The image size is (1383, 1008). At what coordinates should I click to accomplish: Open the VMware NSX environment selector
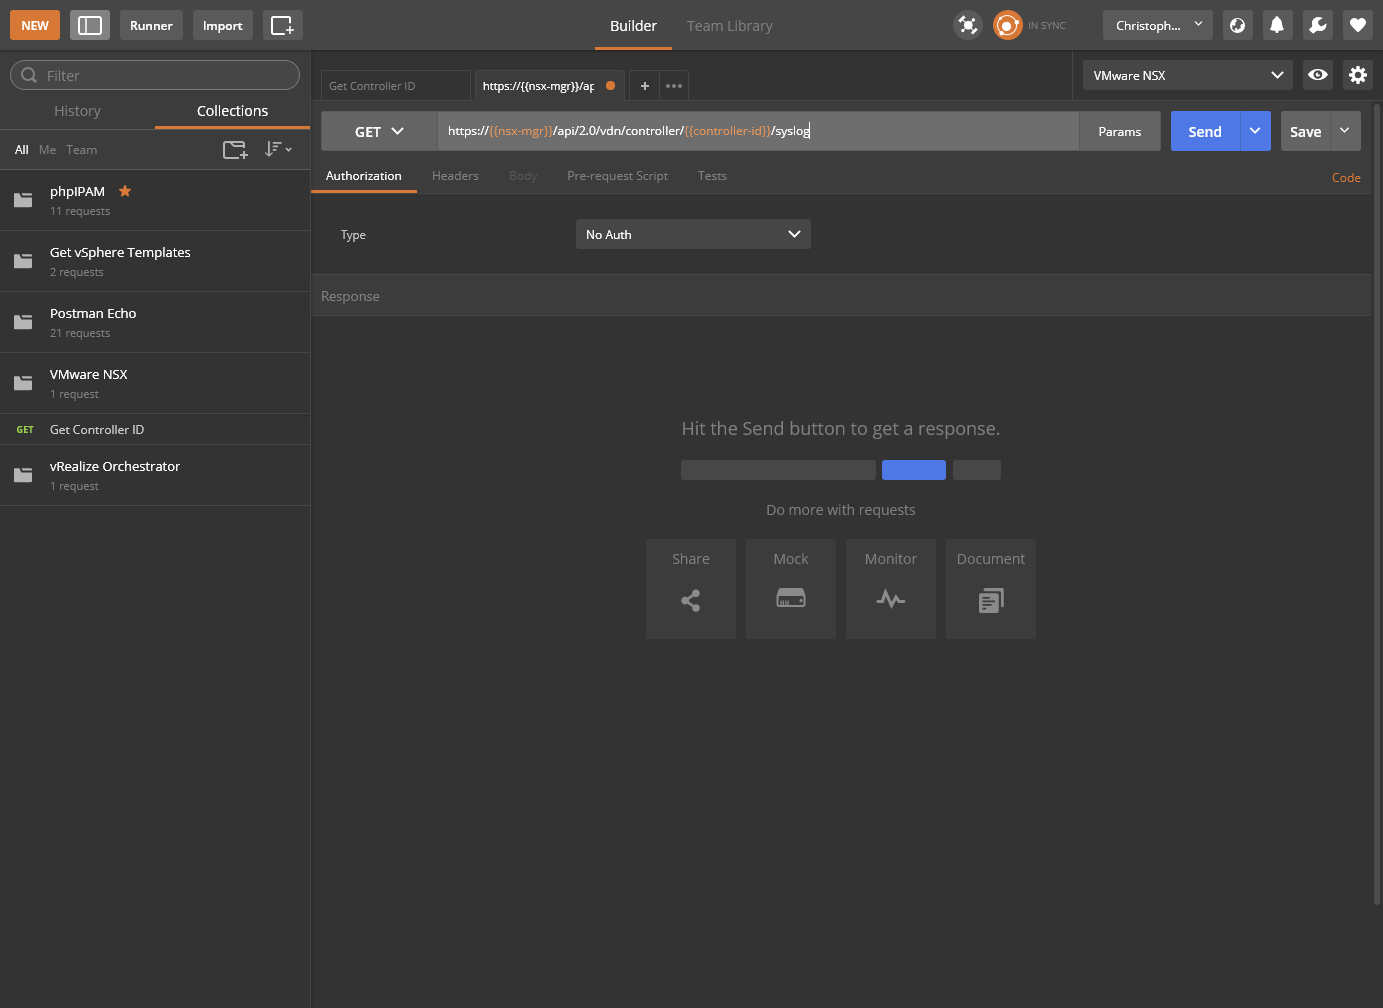click(1187, 76)
